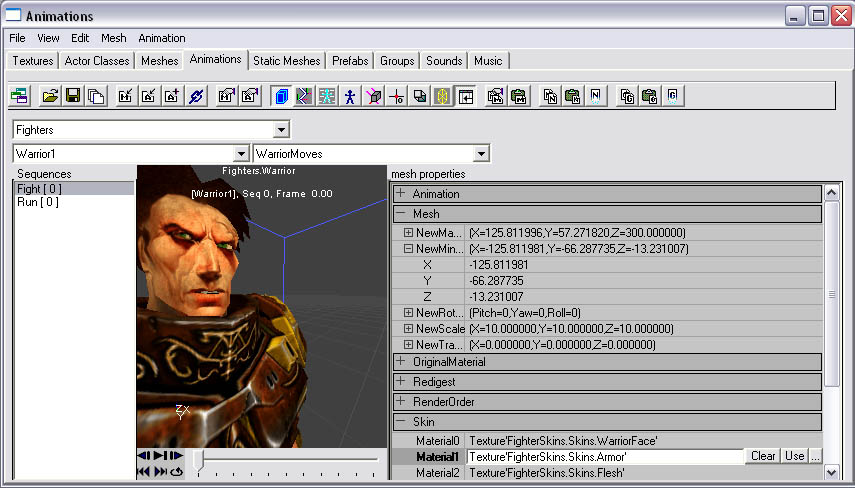
Task: Toggle the pink cube with axes button
Action: click(x=374, y=96)
